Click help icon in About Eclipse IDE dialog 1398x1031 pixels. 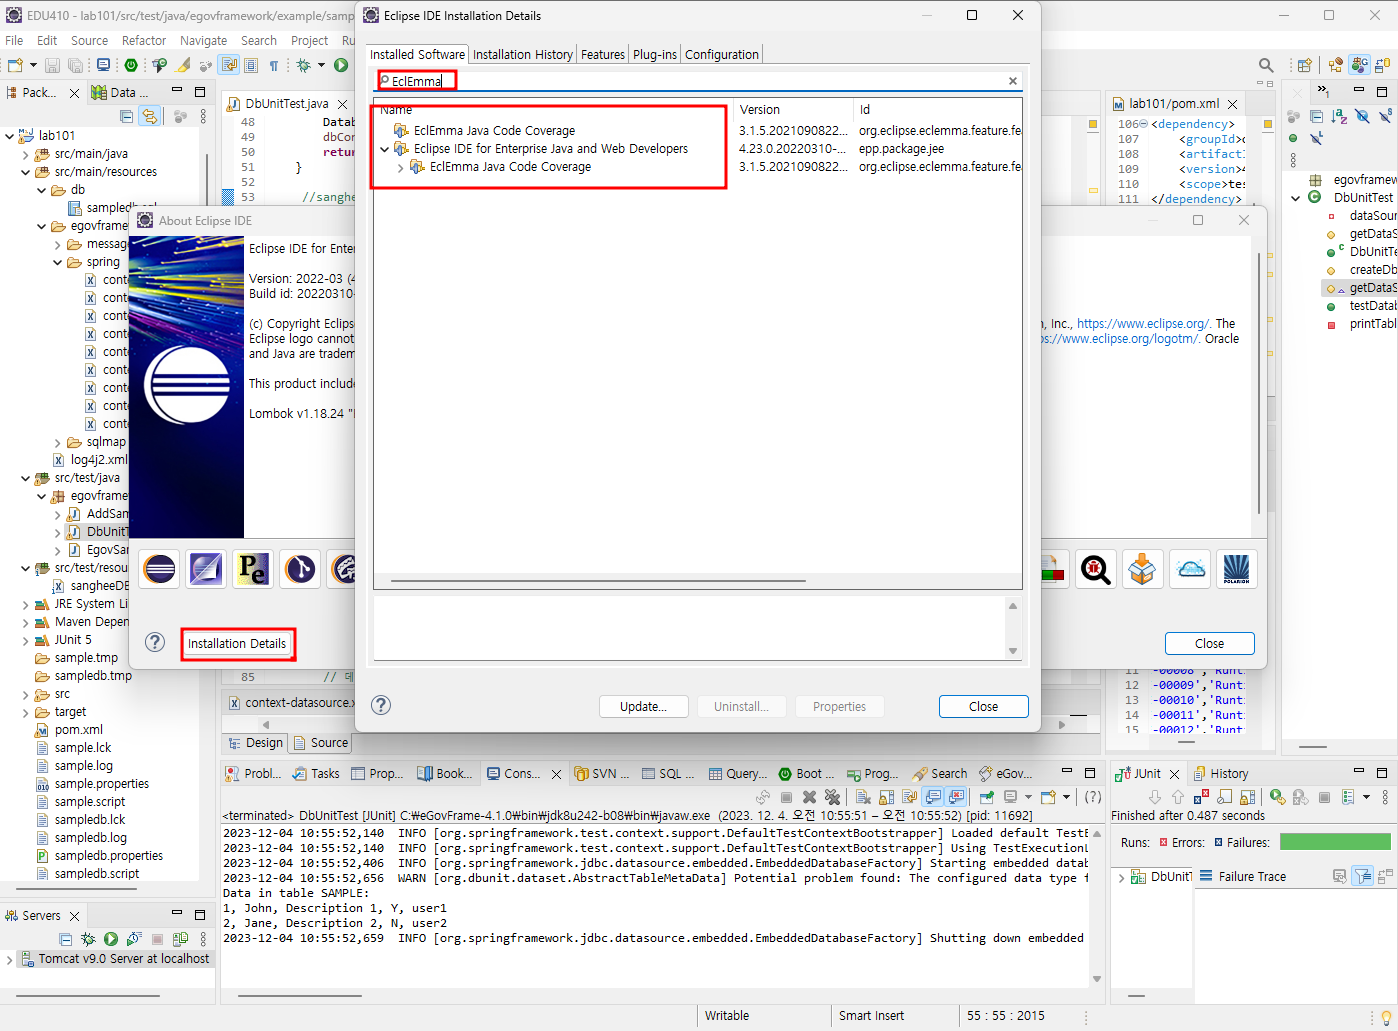[155, 642]
